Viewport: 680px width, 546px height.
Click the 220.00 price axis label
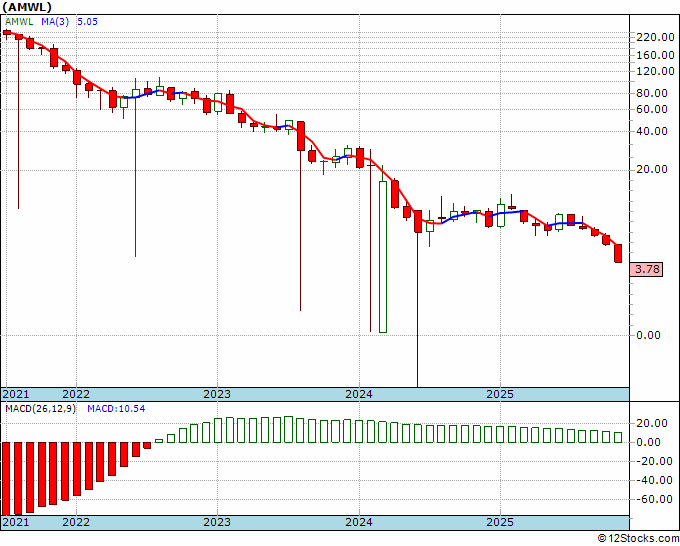coord(655,37)
